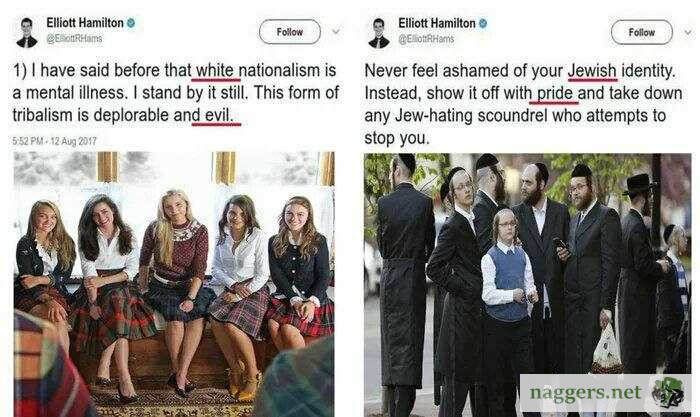Follow Elliott Hamilton from the left tweet

click(290, 32)
